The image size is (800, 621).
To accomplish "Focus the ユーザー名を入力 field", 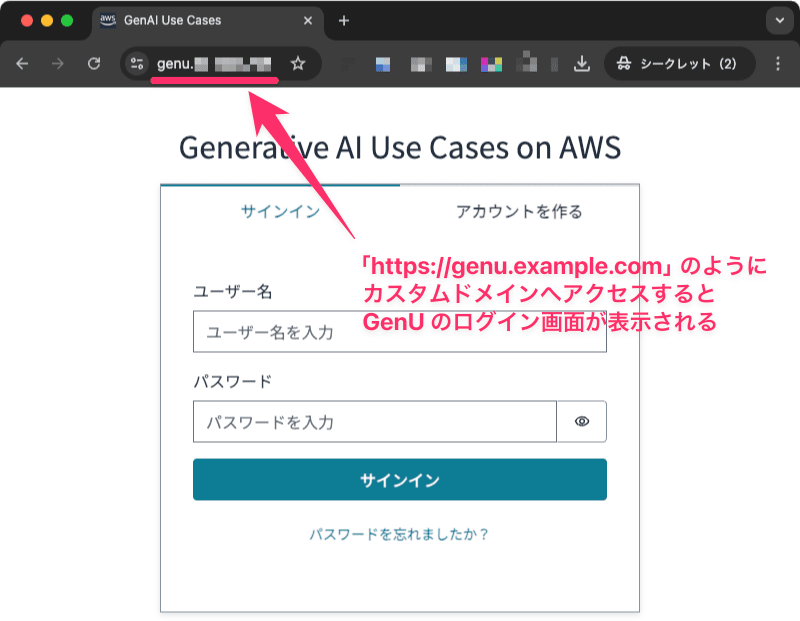I will [399, 332].
